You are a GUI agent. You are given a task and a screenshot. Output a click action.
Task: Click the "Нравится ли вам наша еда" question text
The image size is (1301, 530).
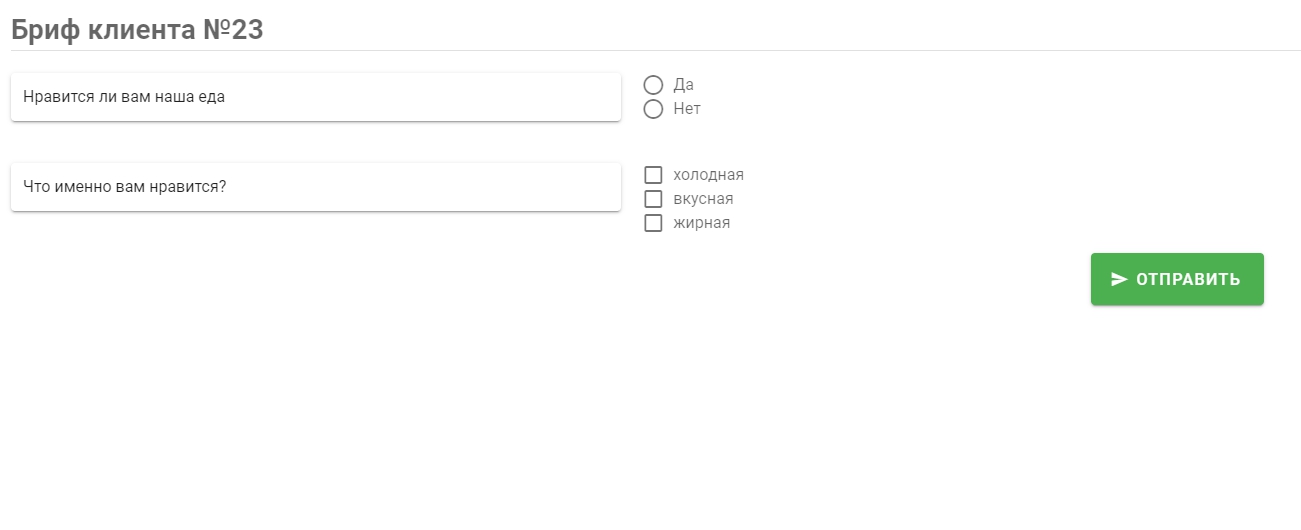(124, 97)
